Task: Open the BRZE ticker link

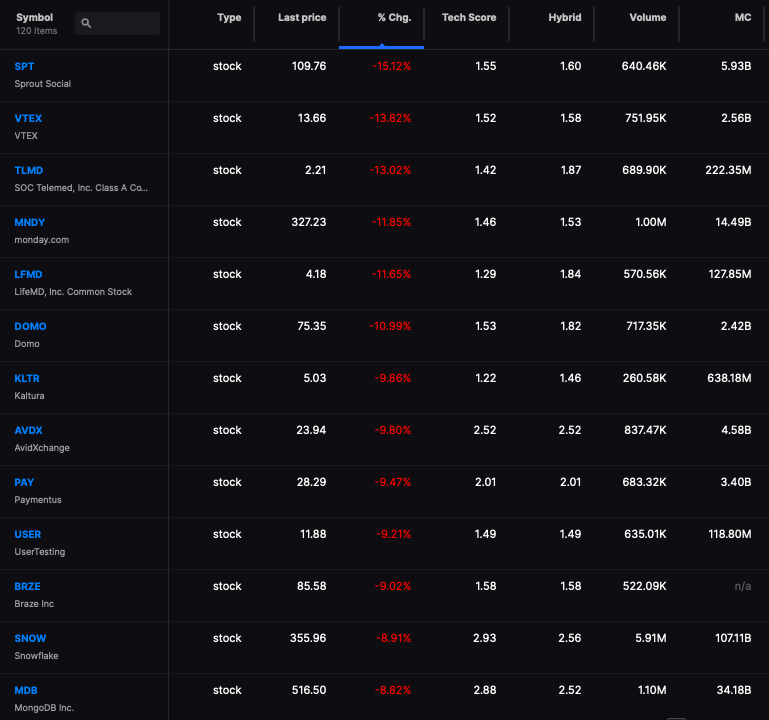Action: click(x=27, y=586)
